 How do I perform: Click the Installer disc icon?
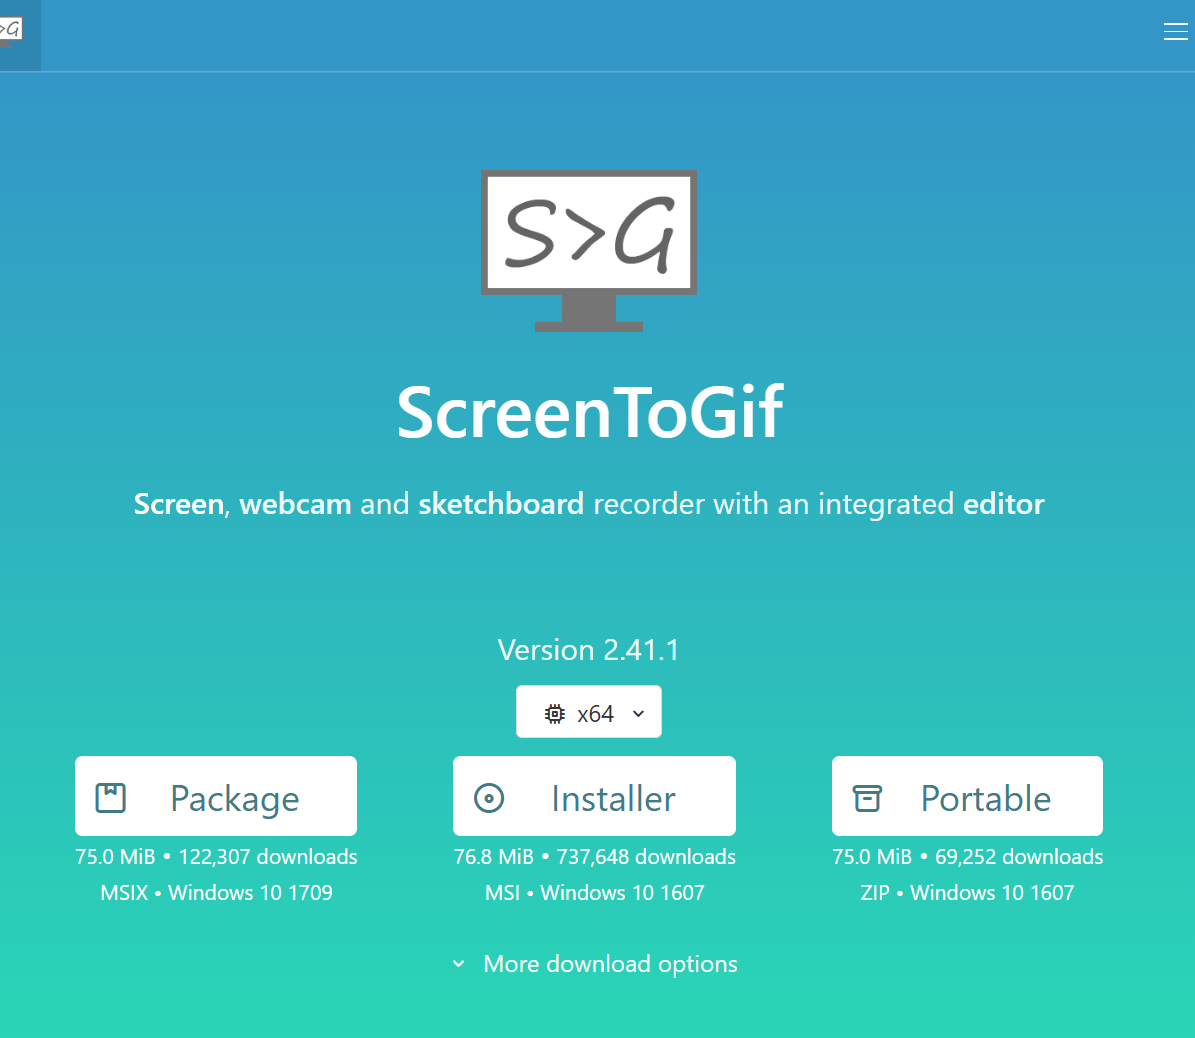(x=489, y=798)
